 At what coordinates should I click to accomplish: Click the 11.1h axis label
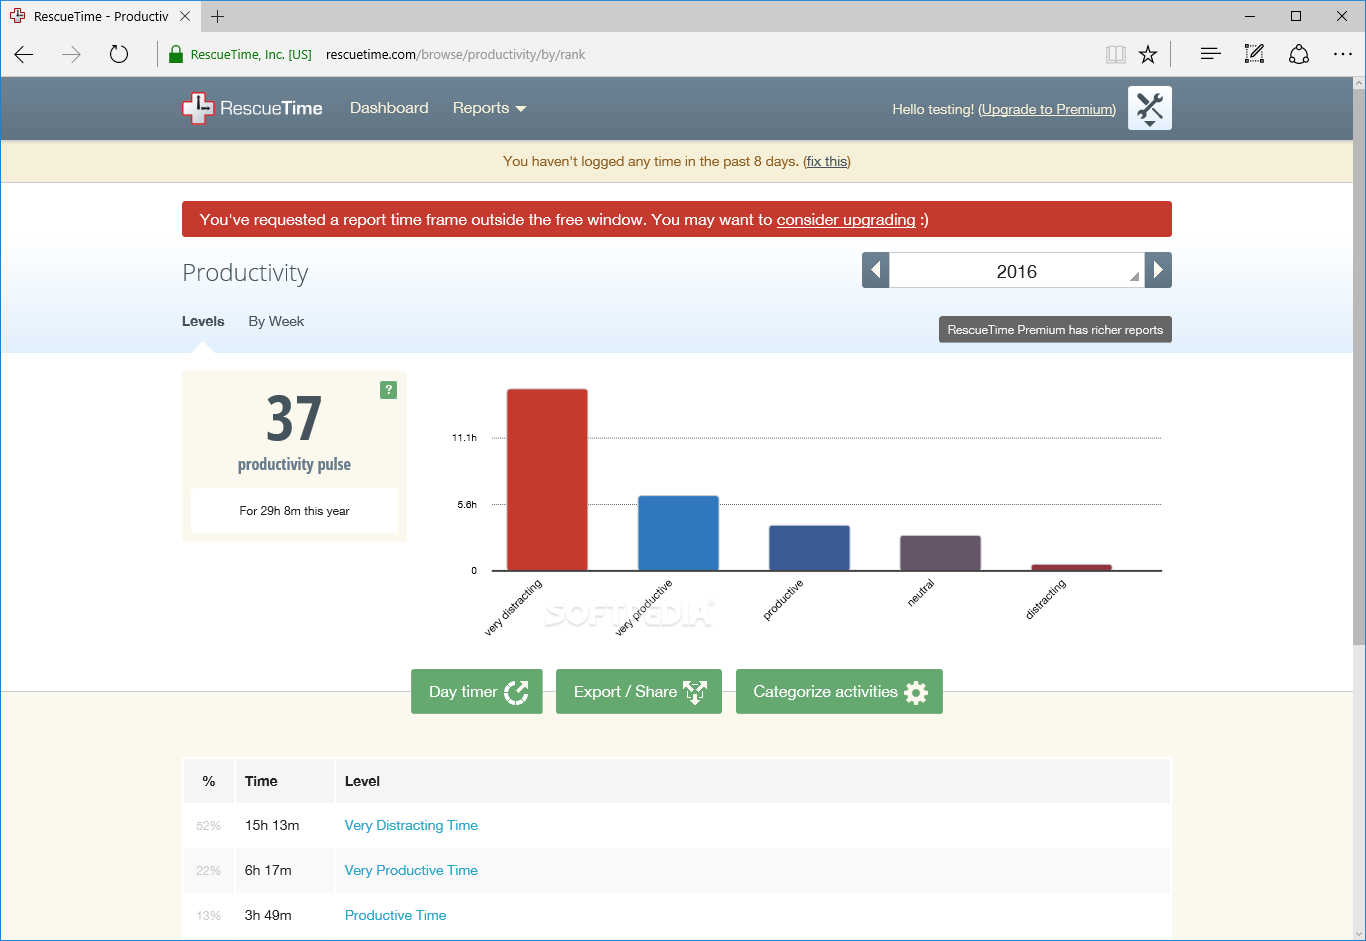click(464, 438)
